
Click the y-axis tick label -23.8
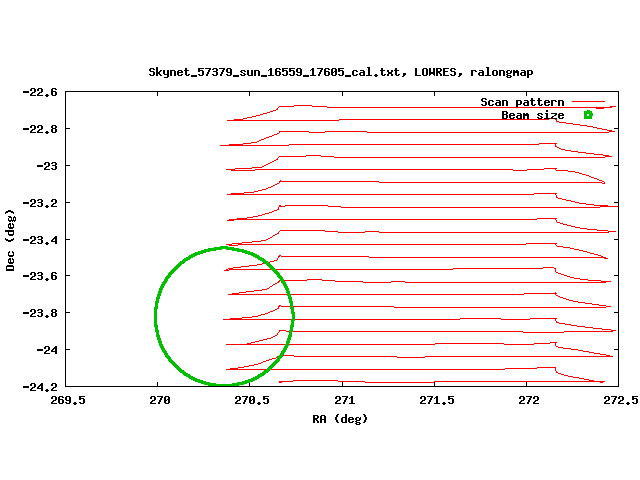(40, 313)
